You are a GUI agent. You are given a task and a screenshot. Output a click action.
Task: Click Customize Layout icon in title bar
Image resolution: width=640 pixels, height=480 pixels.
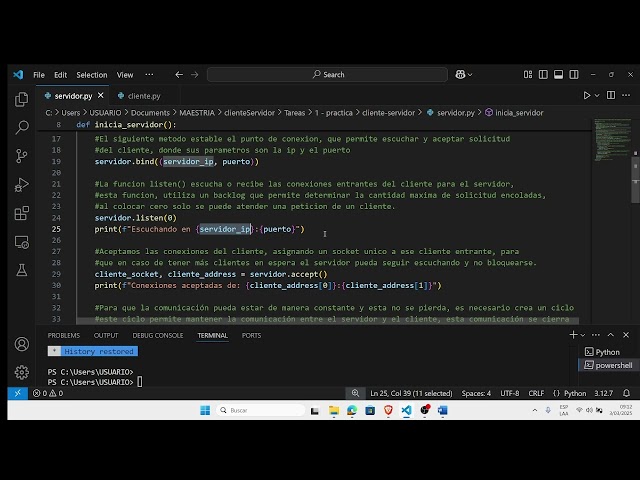tap(528, 74)
